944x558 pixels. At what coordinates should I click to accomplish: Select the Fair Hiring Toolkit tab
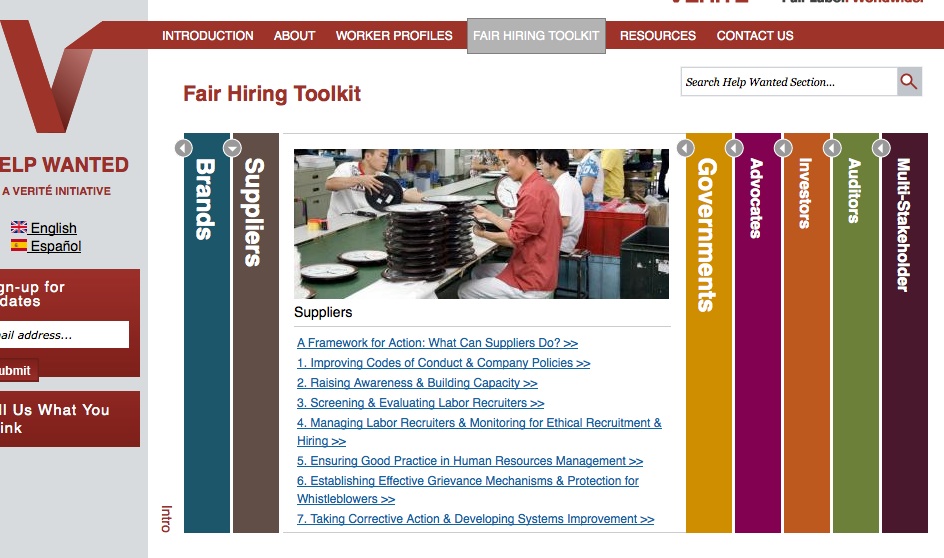click(536, 36)
